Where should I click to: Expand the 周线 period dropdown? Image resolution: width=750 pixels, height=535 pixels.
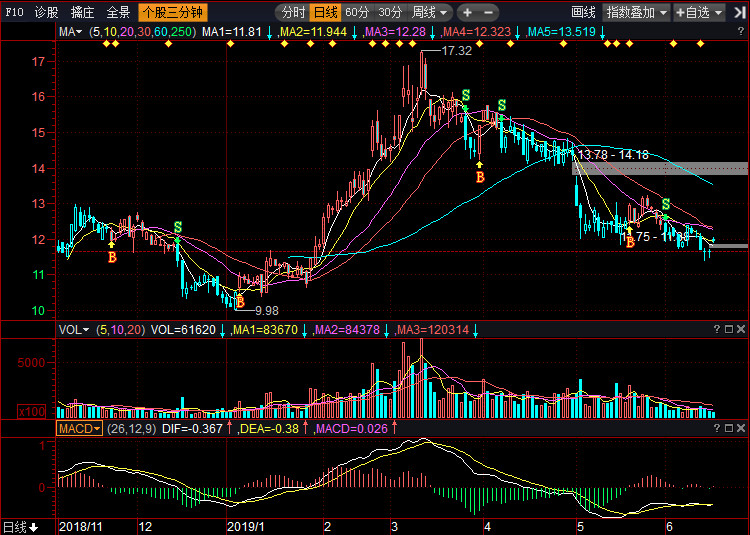tap(431, 13)
